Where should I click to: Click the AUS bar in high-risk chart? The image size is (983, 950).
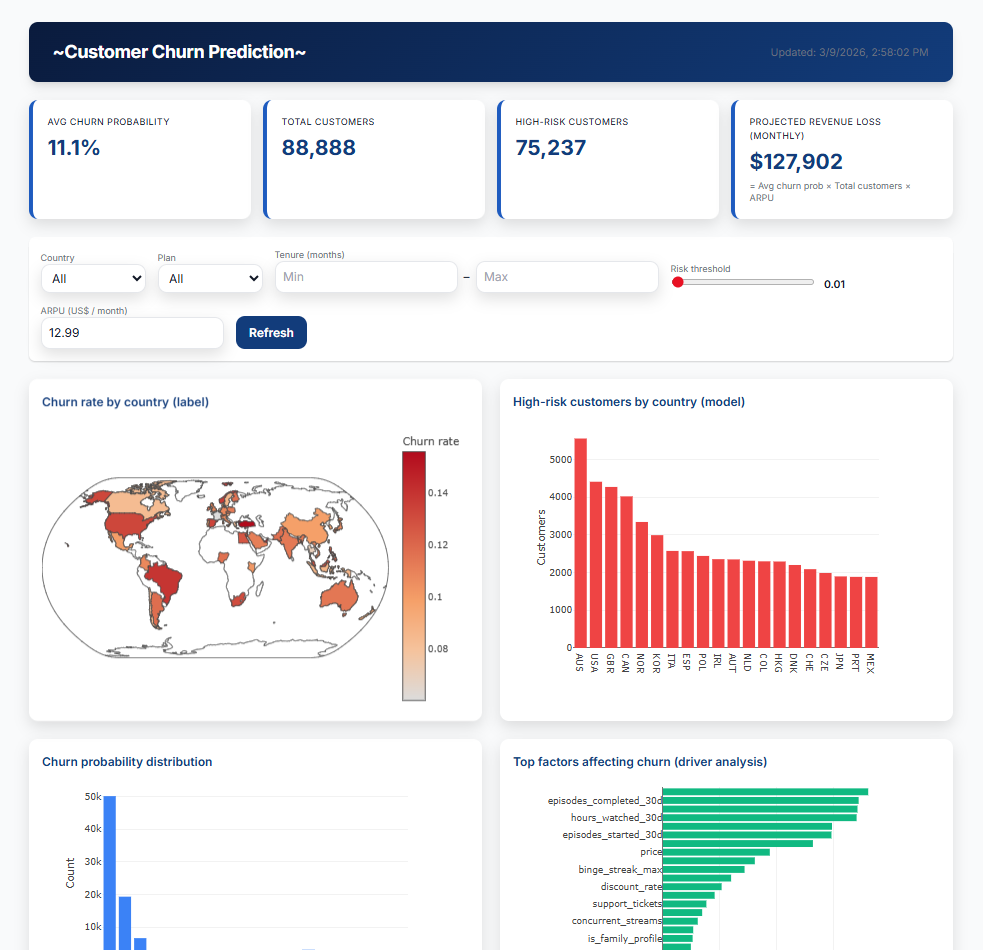(581, 542)
